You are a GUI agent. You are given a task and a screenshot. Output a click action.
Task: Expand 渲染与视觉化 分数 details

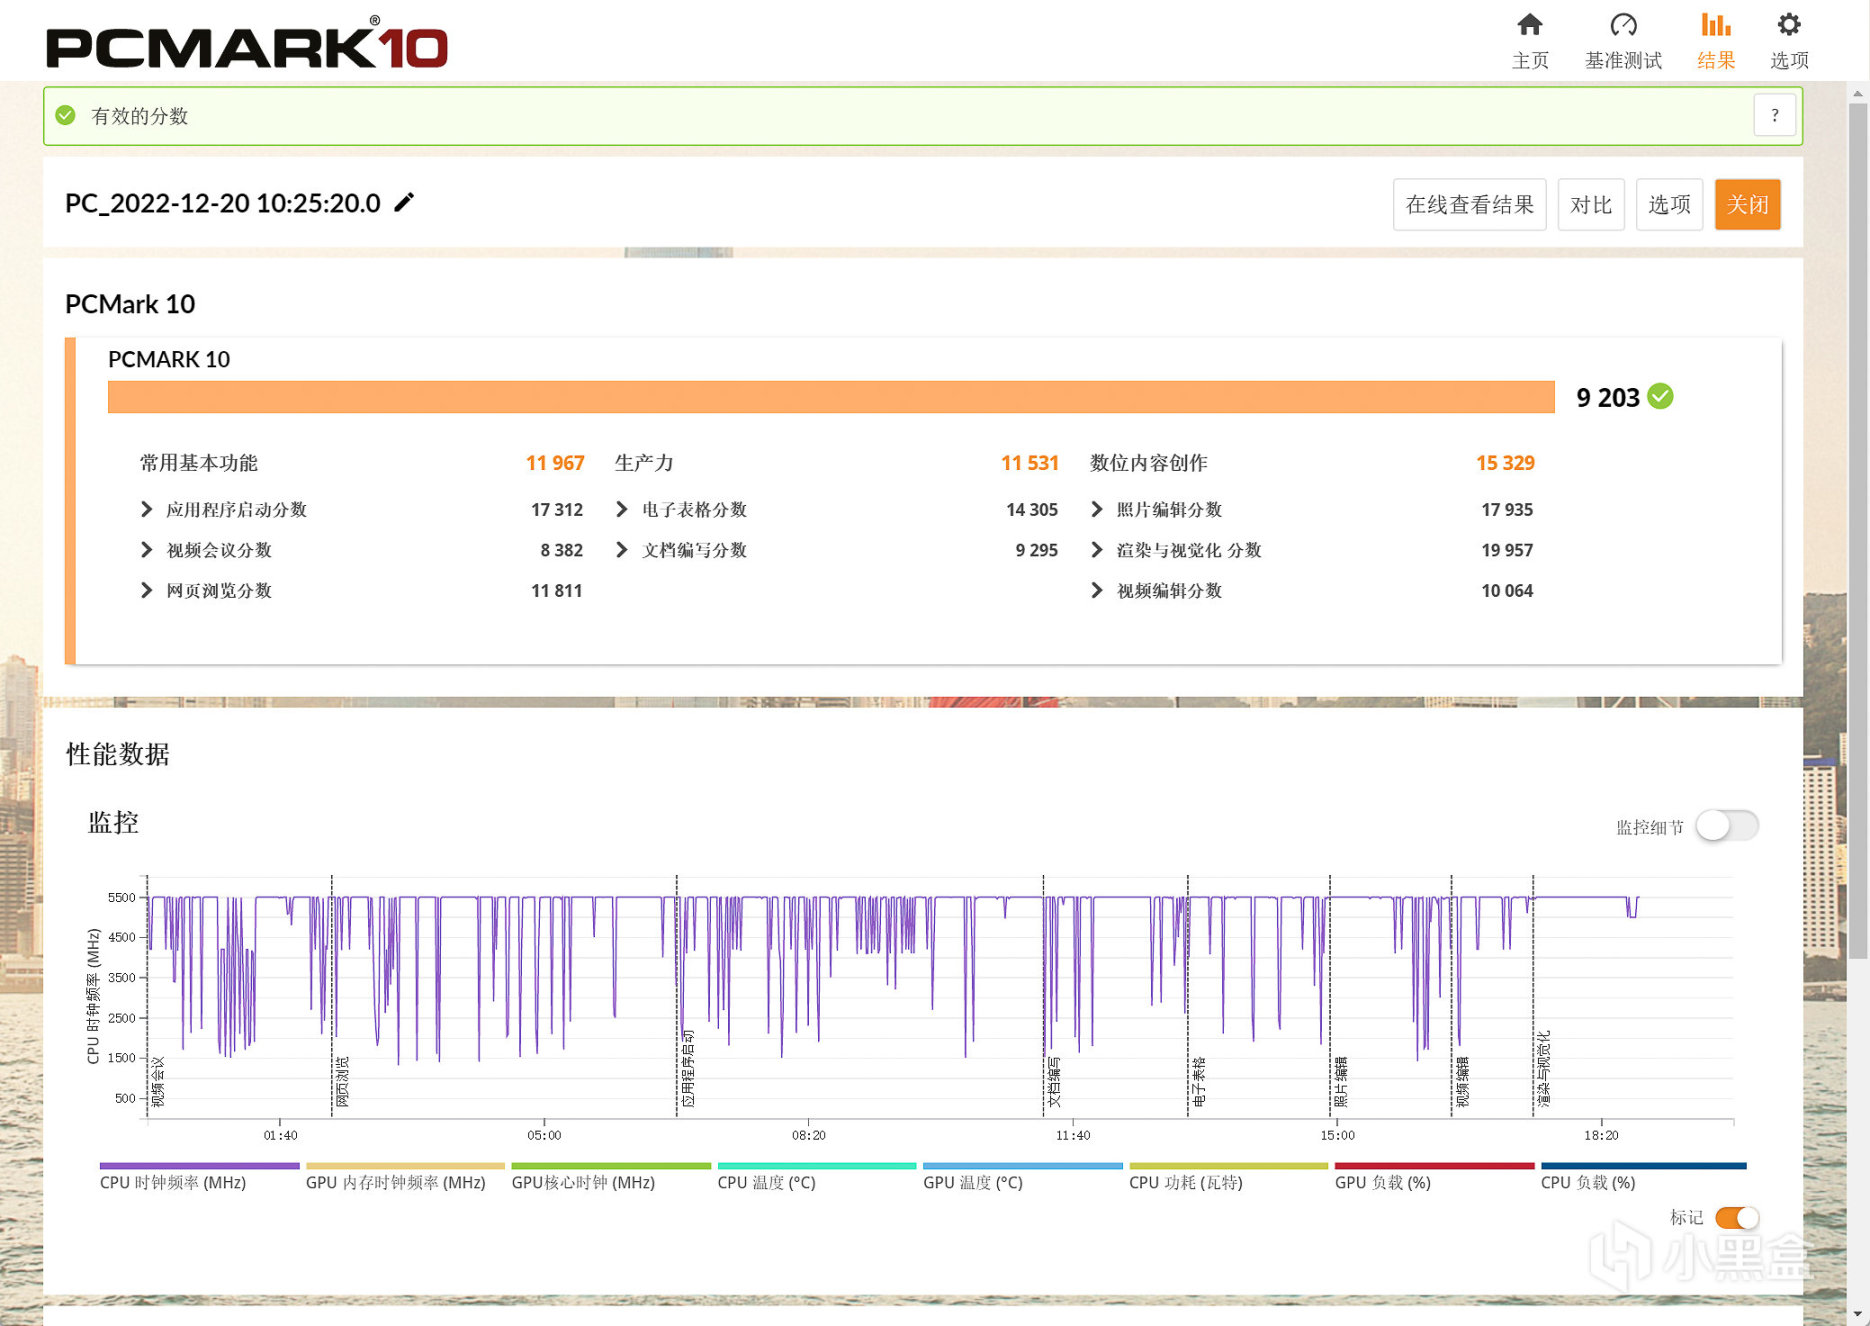click(1097, 549)
